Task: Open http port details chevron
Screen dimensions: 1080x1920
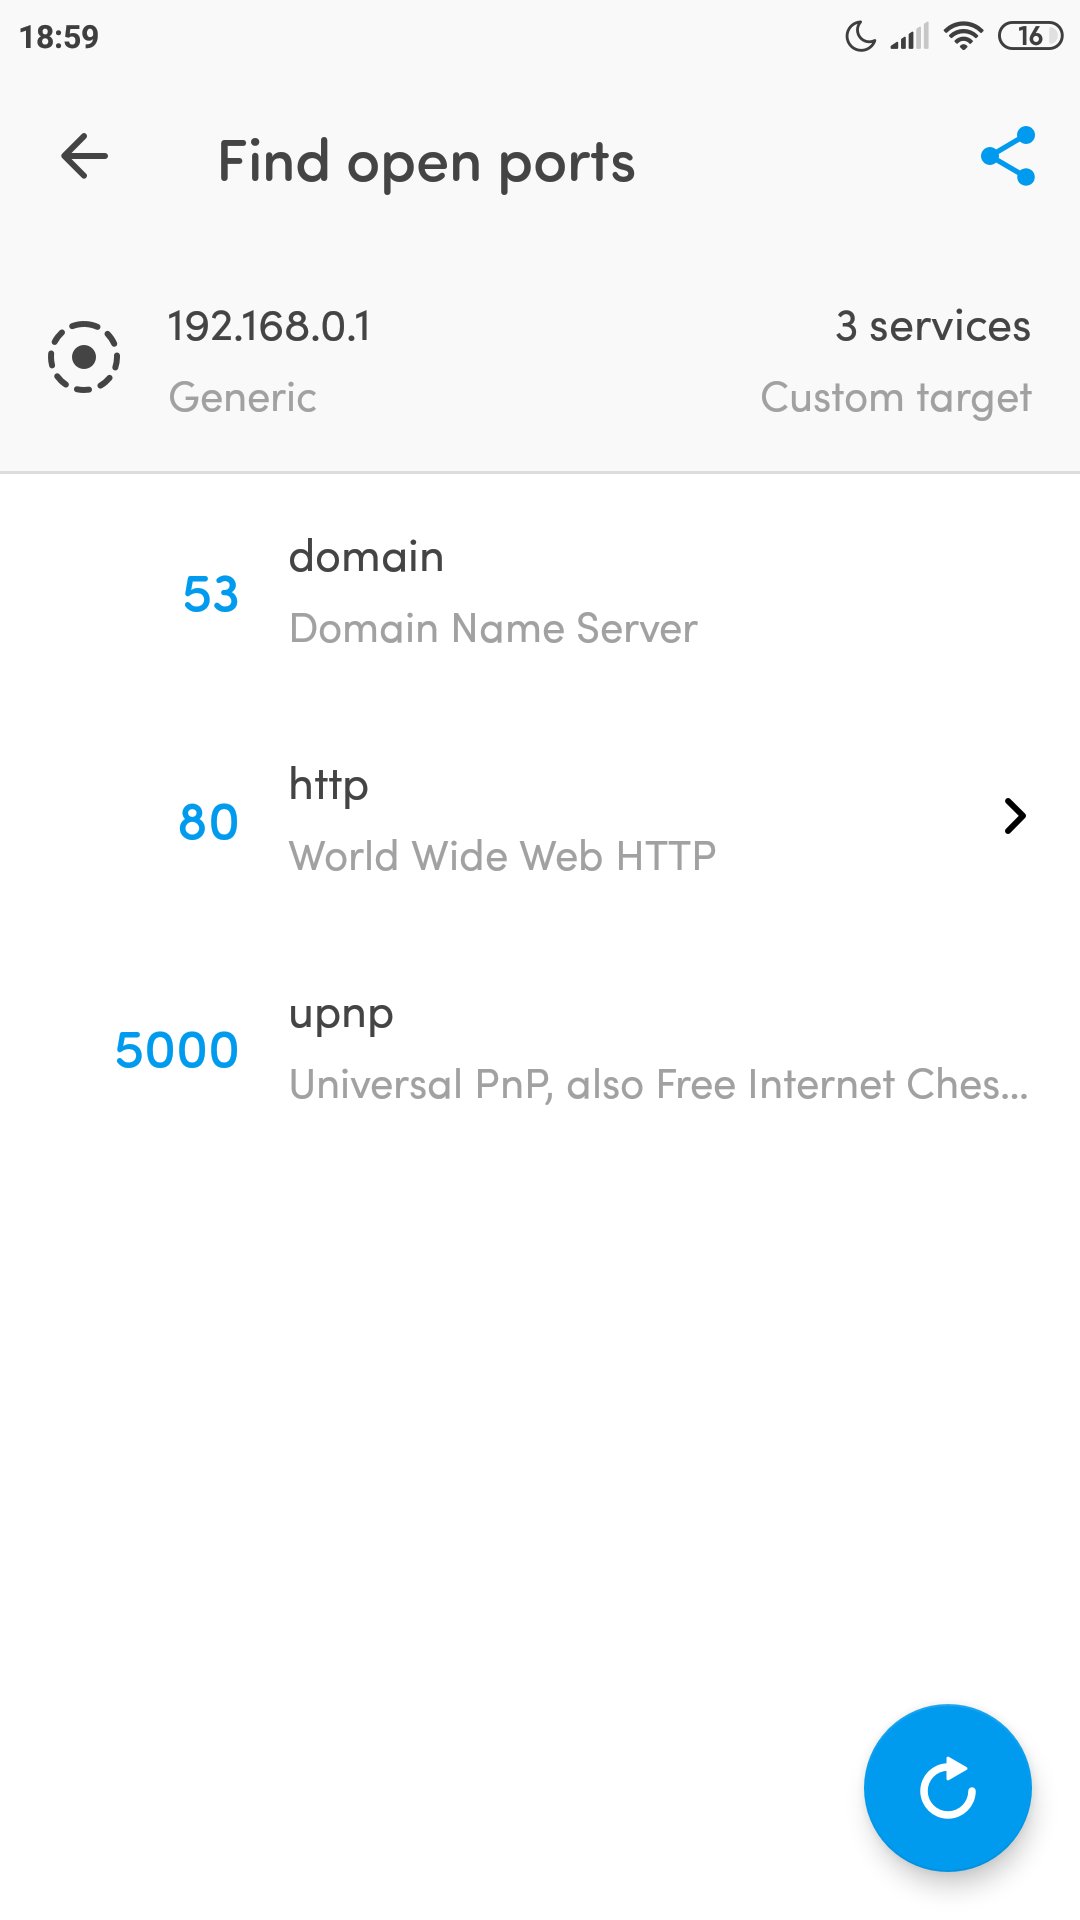Action: (1014, 817)
